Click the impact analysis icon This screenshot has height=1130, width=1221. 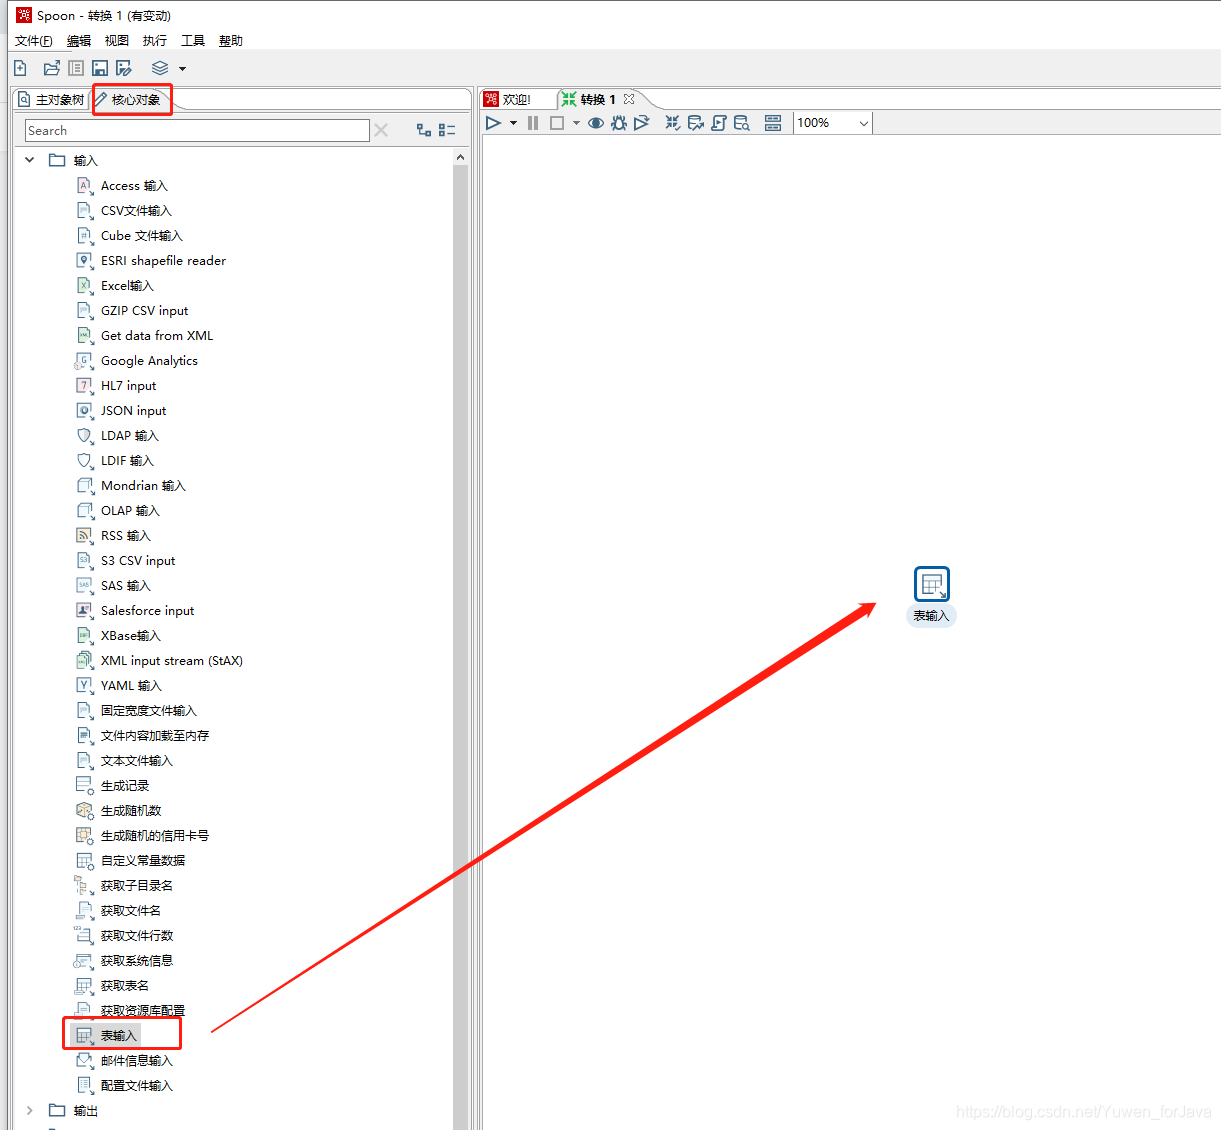(x=696, y=123)
